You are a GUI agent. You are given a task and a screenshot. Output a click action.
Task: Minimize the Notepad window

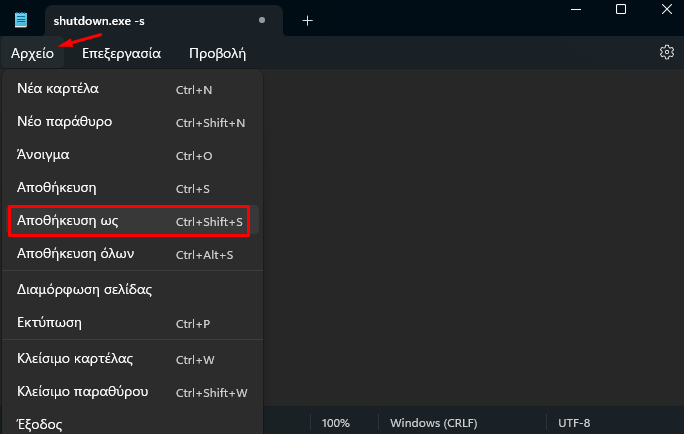pos(576,9)
